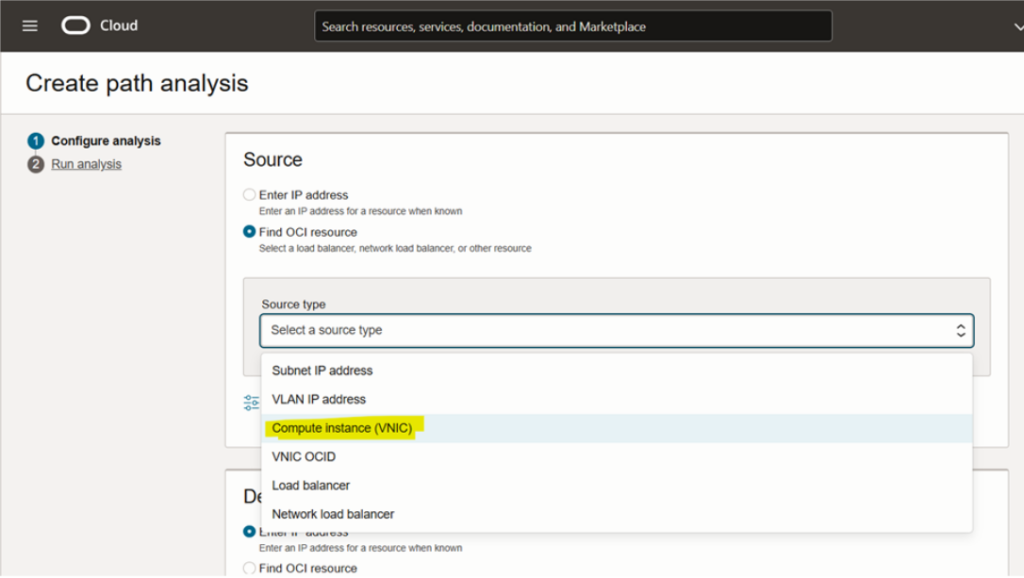Choose the VNIC OCID option
Viewport: 1024px width, 578px height.
[x=303, y=457]
